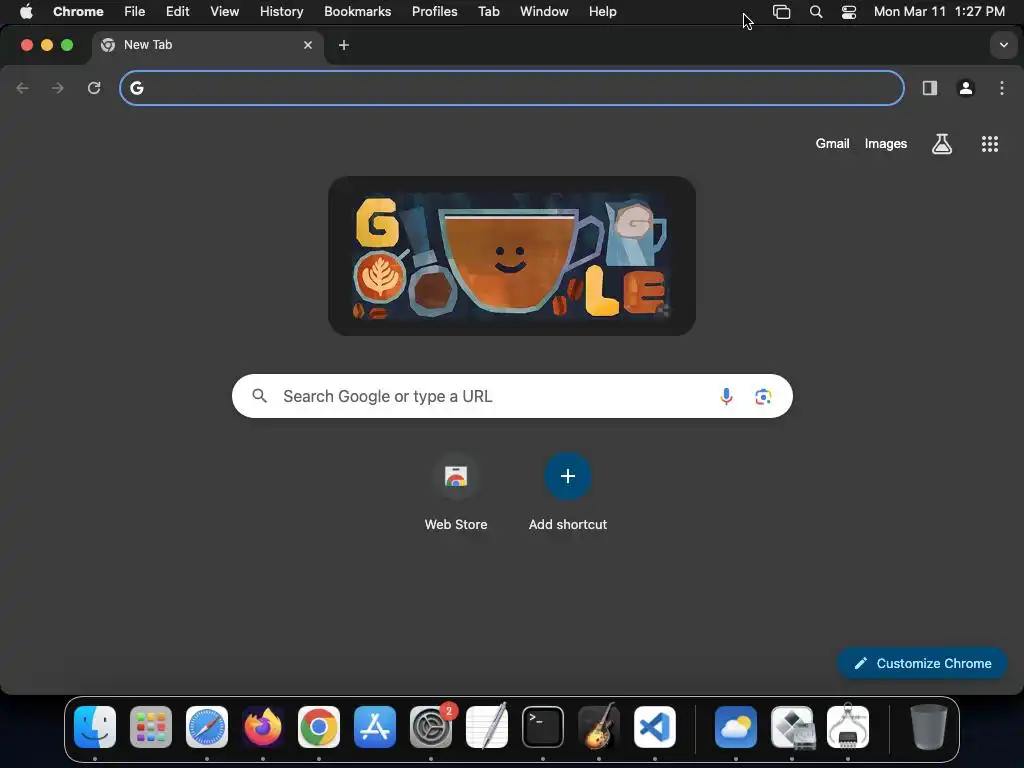The image size is (1024, 768).
Task: Open the Tab menu
Action: 489,12
